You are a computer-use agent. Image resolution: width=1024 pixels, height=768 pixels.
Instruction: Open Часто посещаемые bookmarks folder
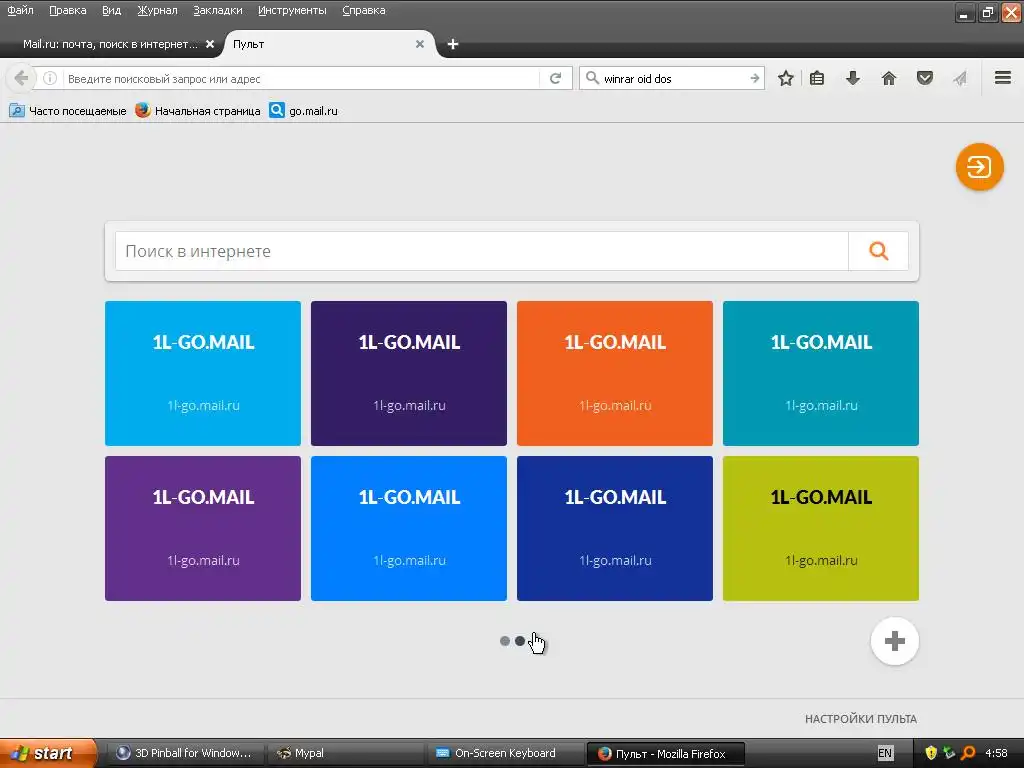pos(68,111)
